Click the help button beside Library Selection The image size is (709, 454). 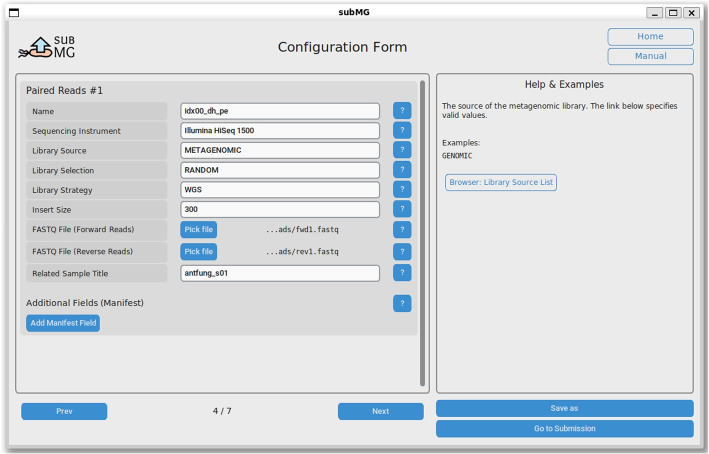[x=402, y=170]
